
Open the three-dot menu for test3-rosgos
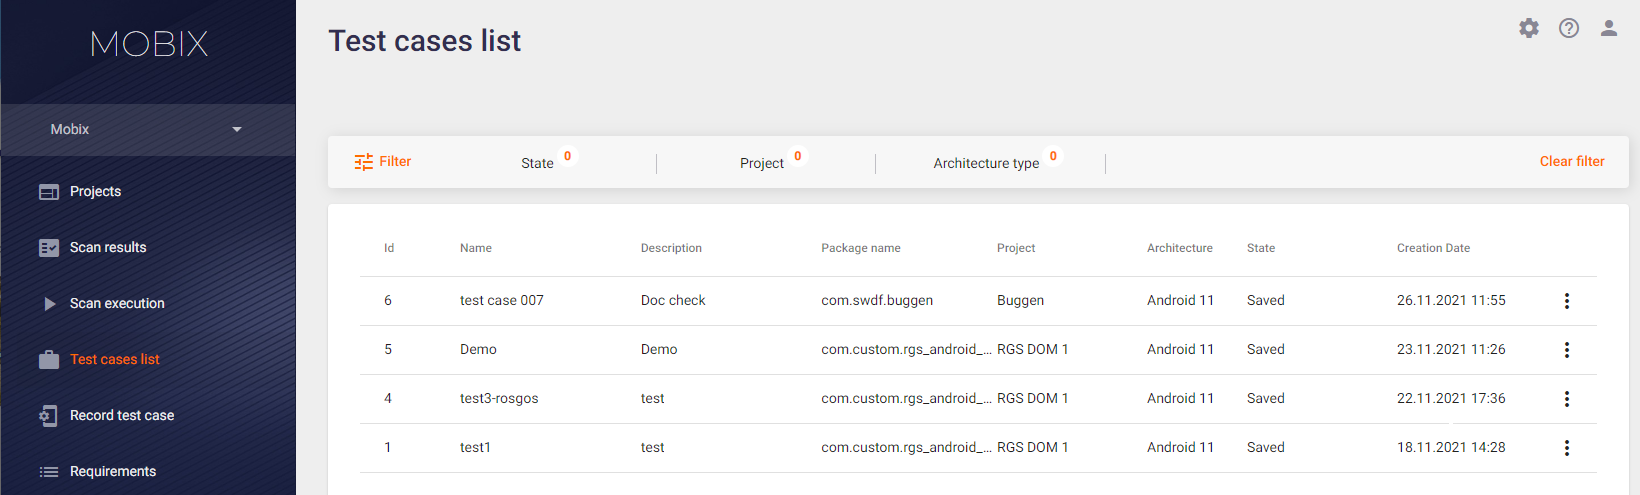(1567, 399)
